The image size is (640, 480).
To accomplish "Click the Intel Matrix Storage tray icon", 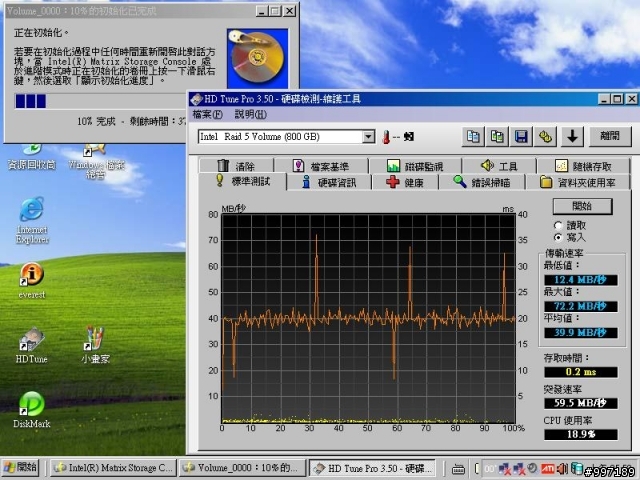I will pos(576,468).
